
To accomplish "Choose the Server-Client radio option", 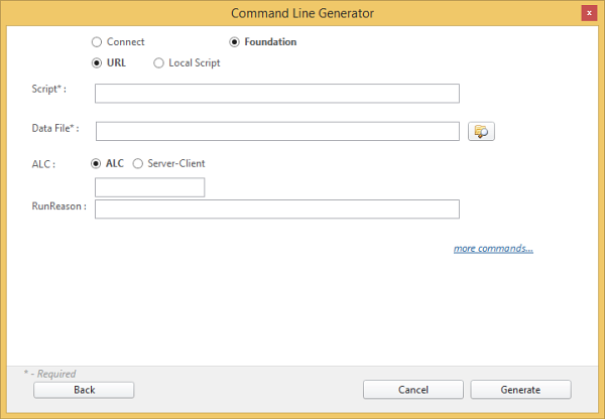I will [x=138, y=163].
